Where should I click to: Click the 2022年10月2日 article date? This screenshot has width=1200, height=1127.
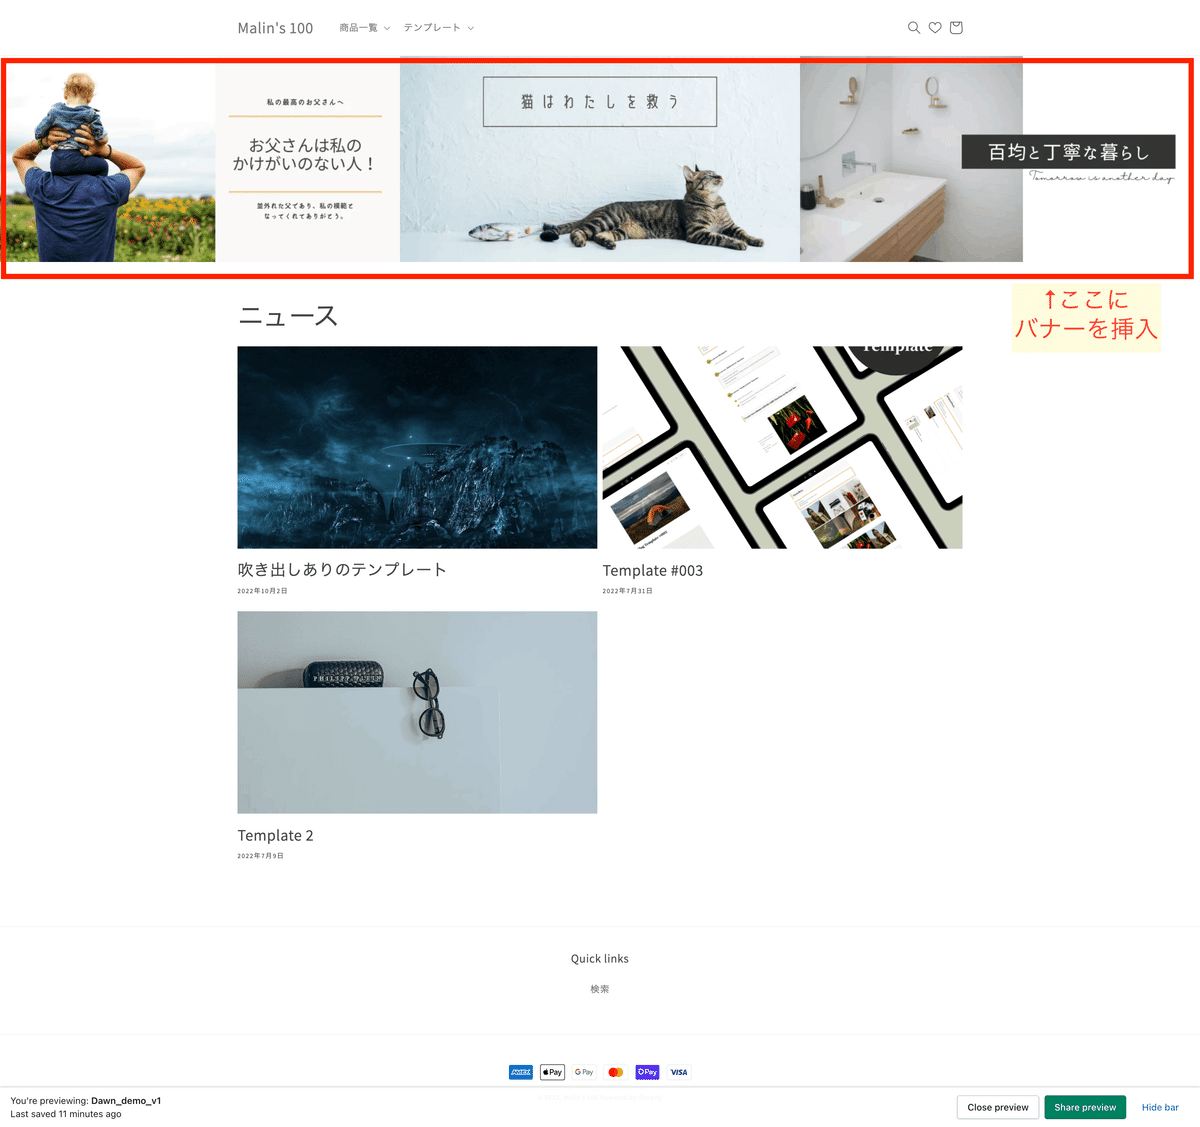pyautogui.click(x=262, y=591)
